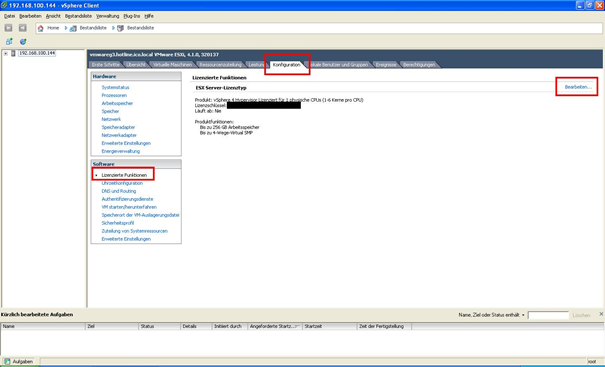Click host server icon beside 192.168.100.144
Image resolution: width=605 pixels, height=367 pixels.
[x=13, y=53]
